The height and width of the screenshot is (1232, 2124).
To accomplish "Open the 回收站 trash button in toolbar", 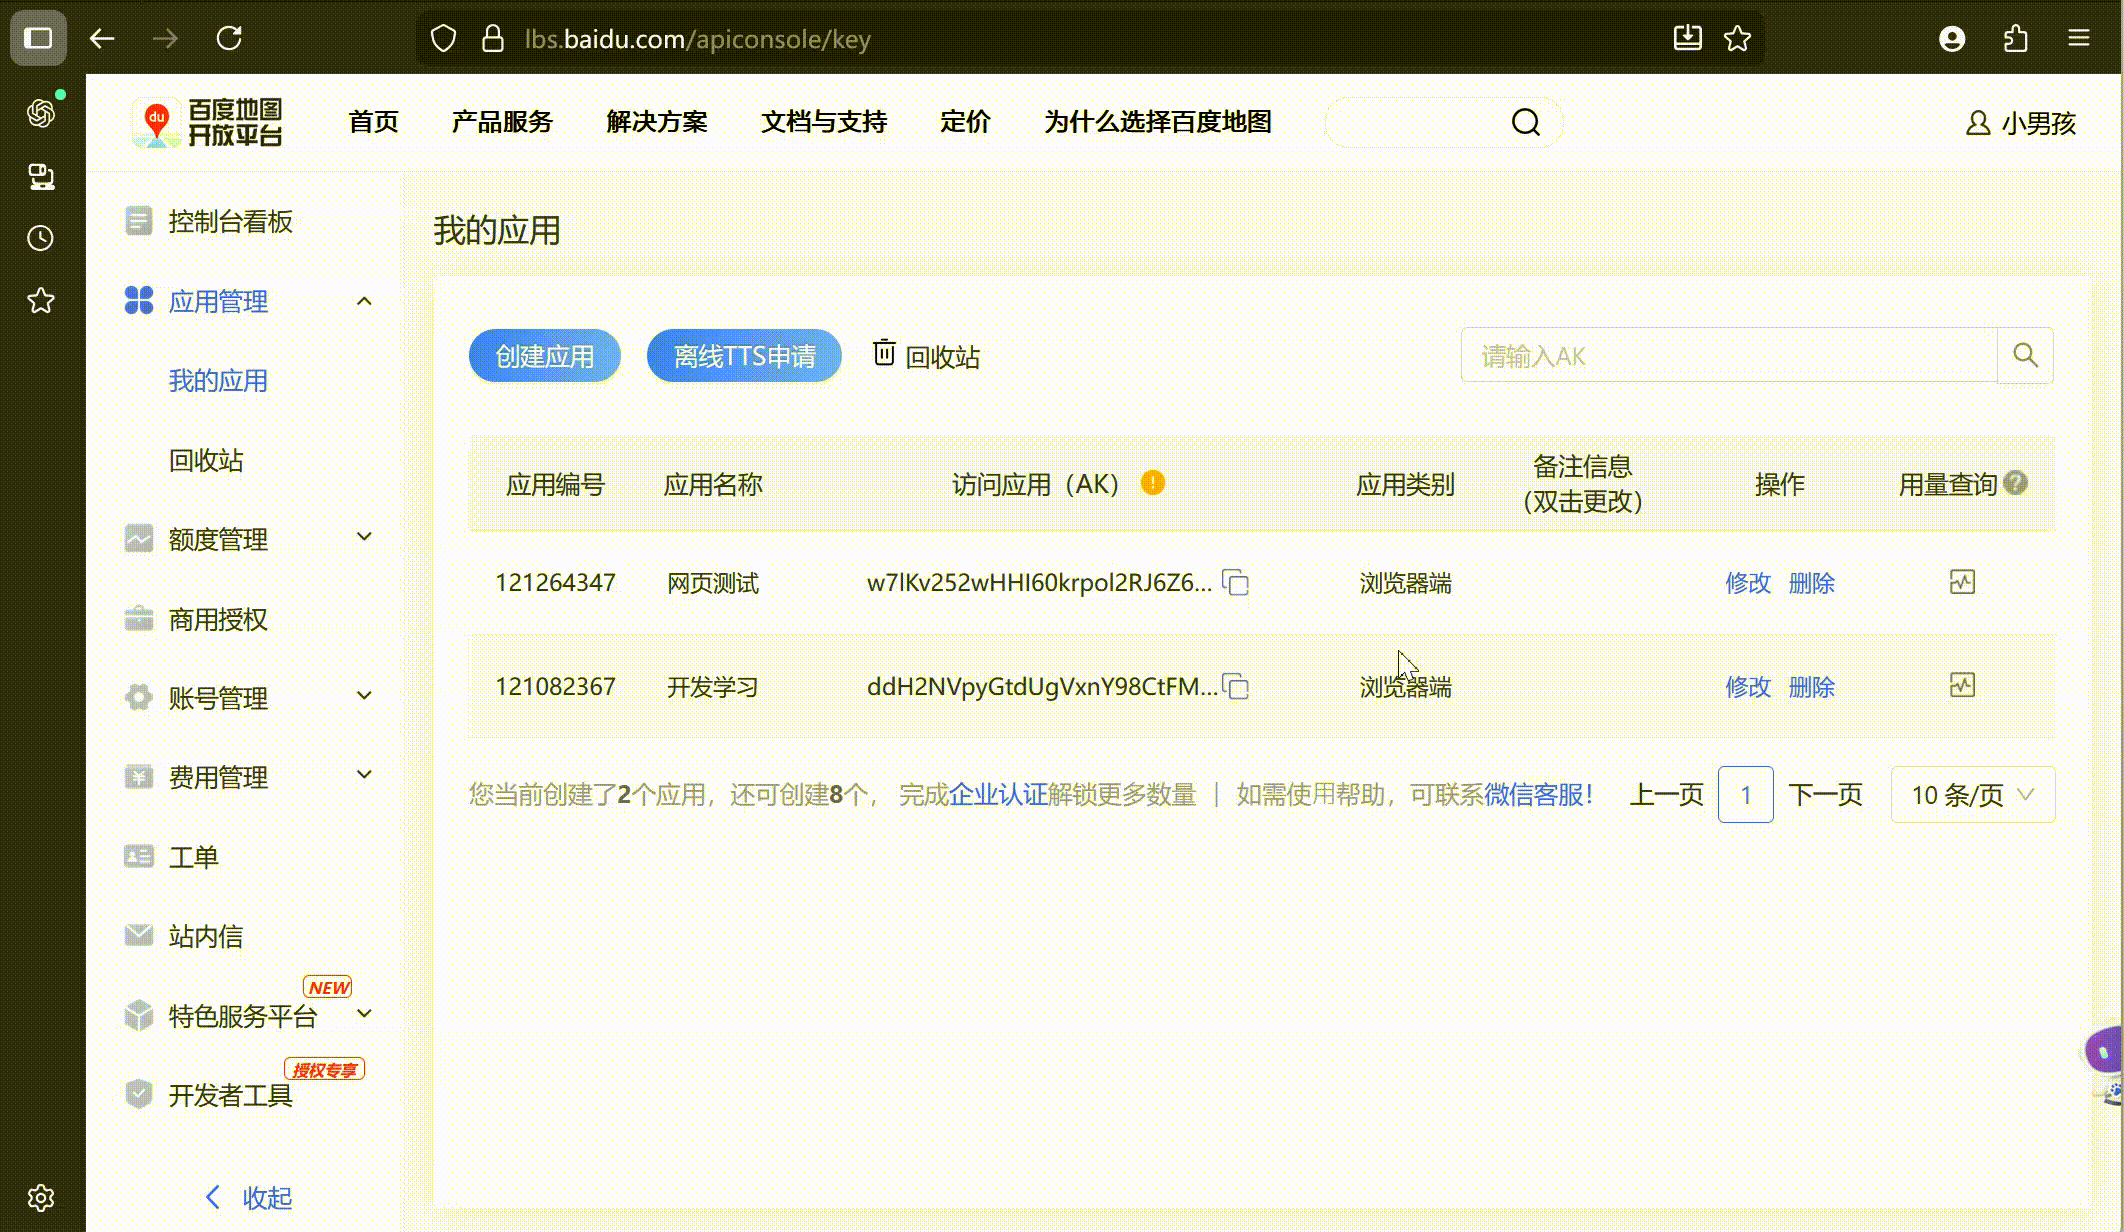I will (x=926, y=356).
